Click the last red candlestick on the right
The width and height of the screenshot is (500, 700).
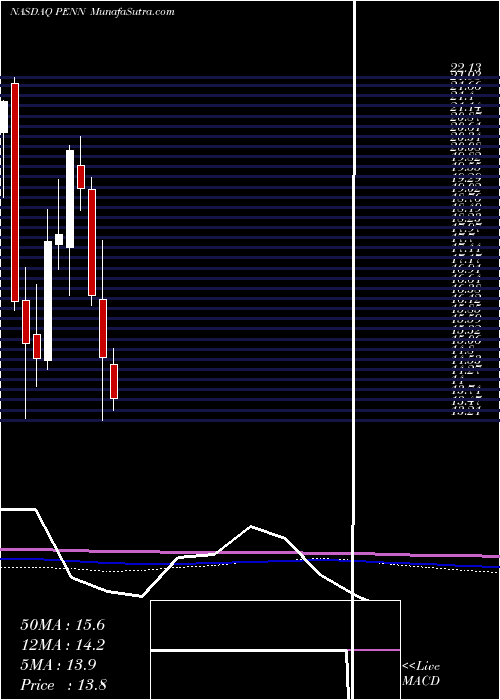coord(114,381)
